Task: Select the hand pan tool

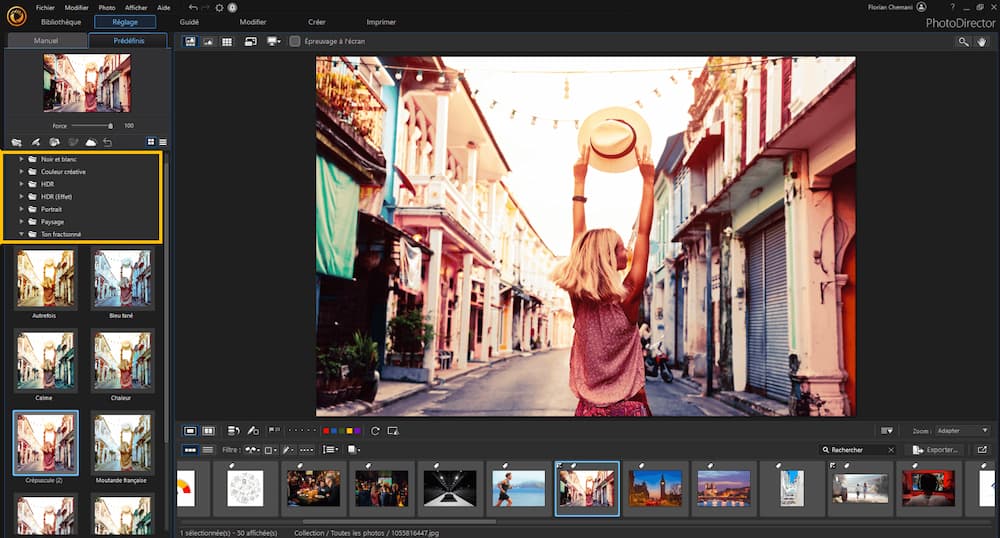Action: [982, 41]
